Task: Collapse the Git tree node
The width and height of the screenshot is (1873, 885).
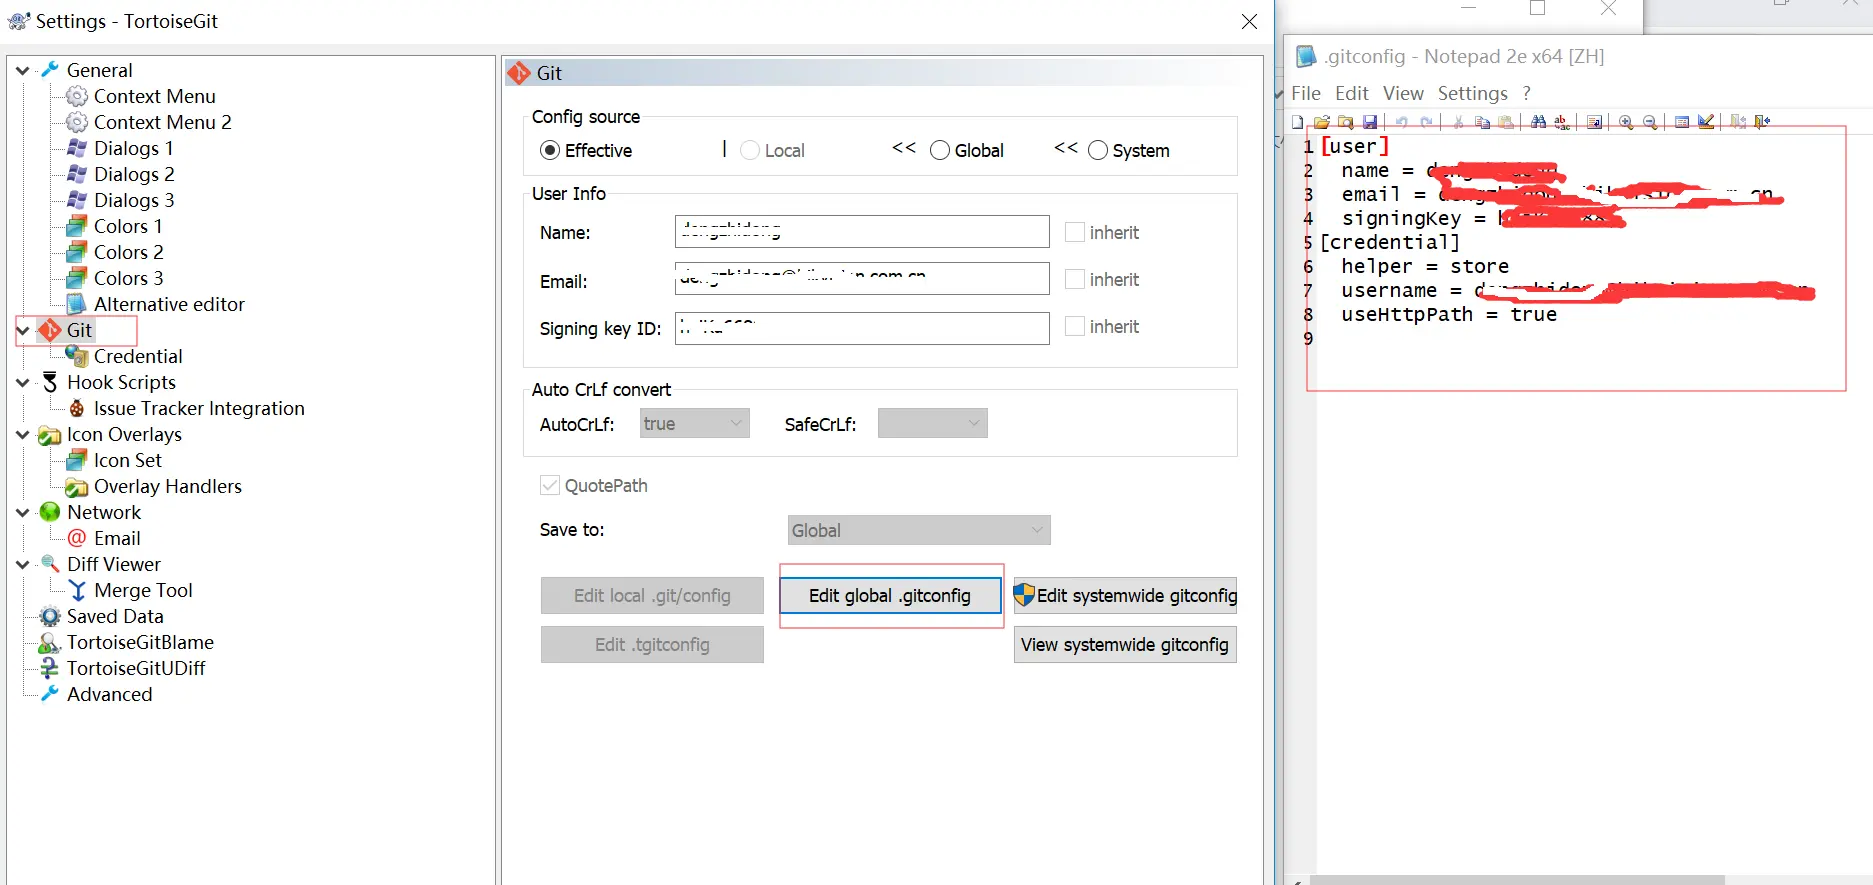Action: [x=23, y=330]
